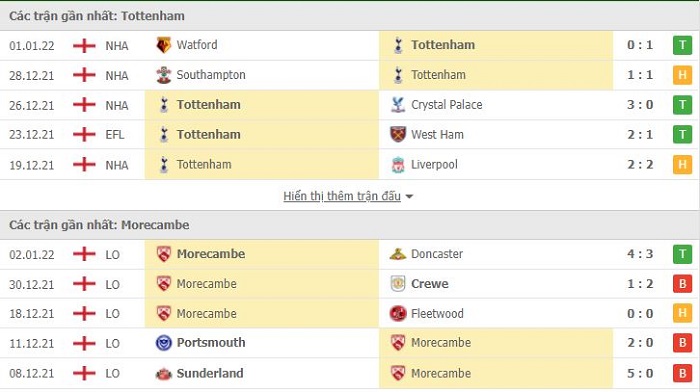Click the Crewe crest icon
Image resolution: width=700 pixels, height=392 pixels.
click(398, 284)
